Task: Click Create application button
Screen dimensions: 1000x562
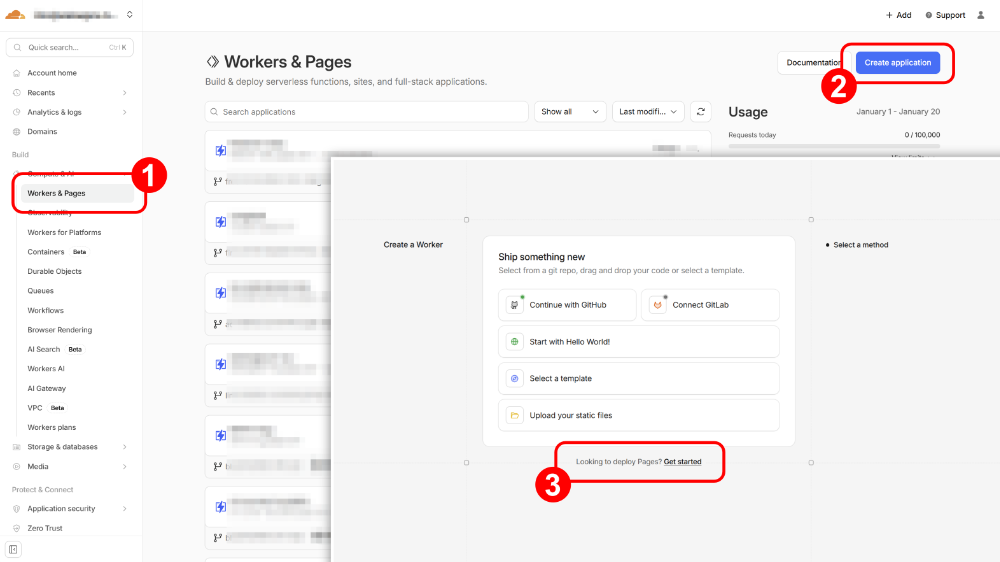Action: pyautogui.click(x=897, y=63)
